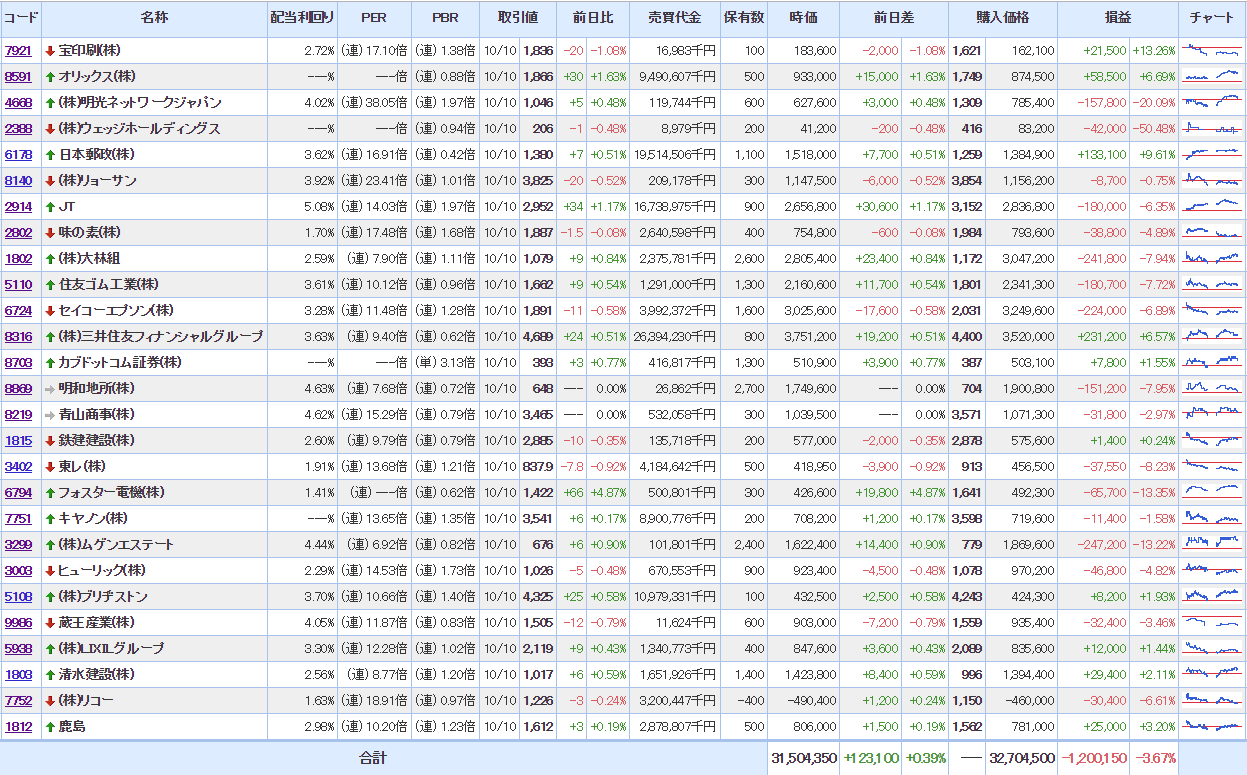This screenshot has width=1247, height=775.
Task: Click the red down arrow next to 味の素(株)
Action: (50, 233)
